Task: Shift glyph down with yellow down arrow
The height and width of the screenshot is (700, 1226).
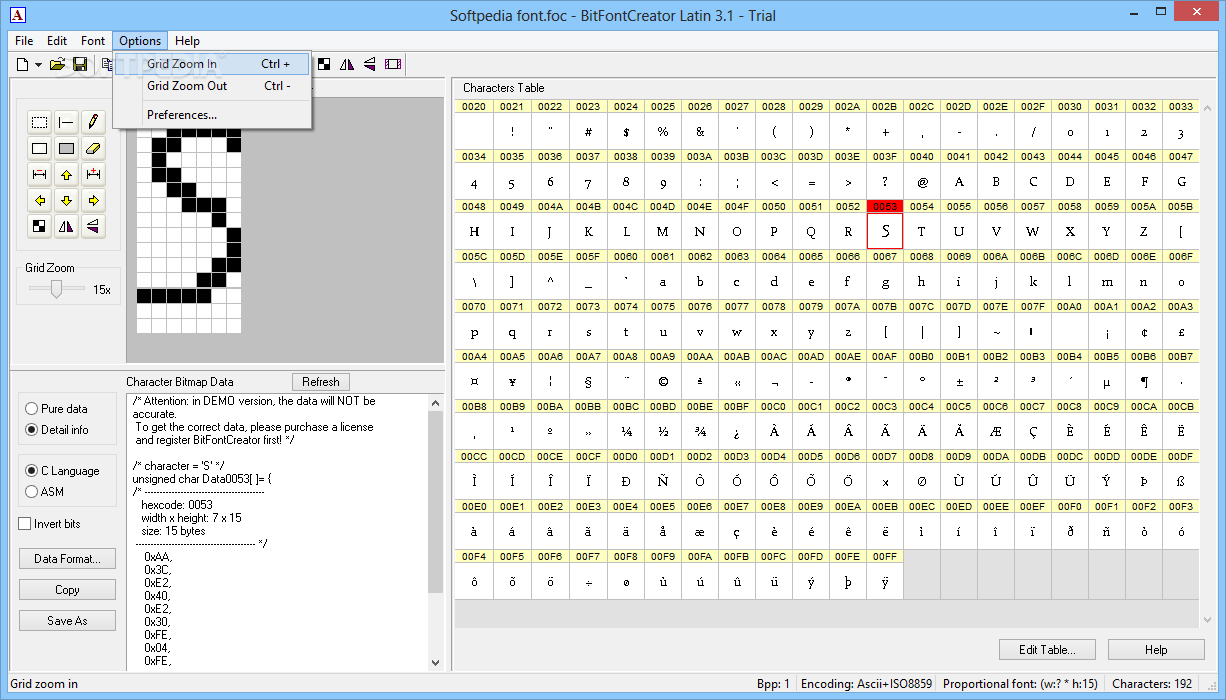Action: point(66,201)
